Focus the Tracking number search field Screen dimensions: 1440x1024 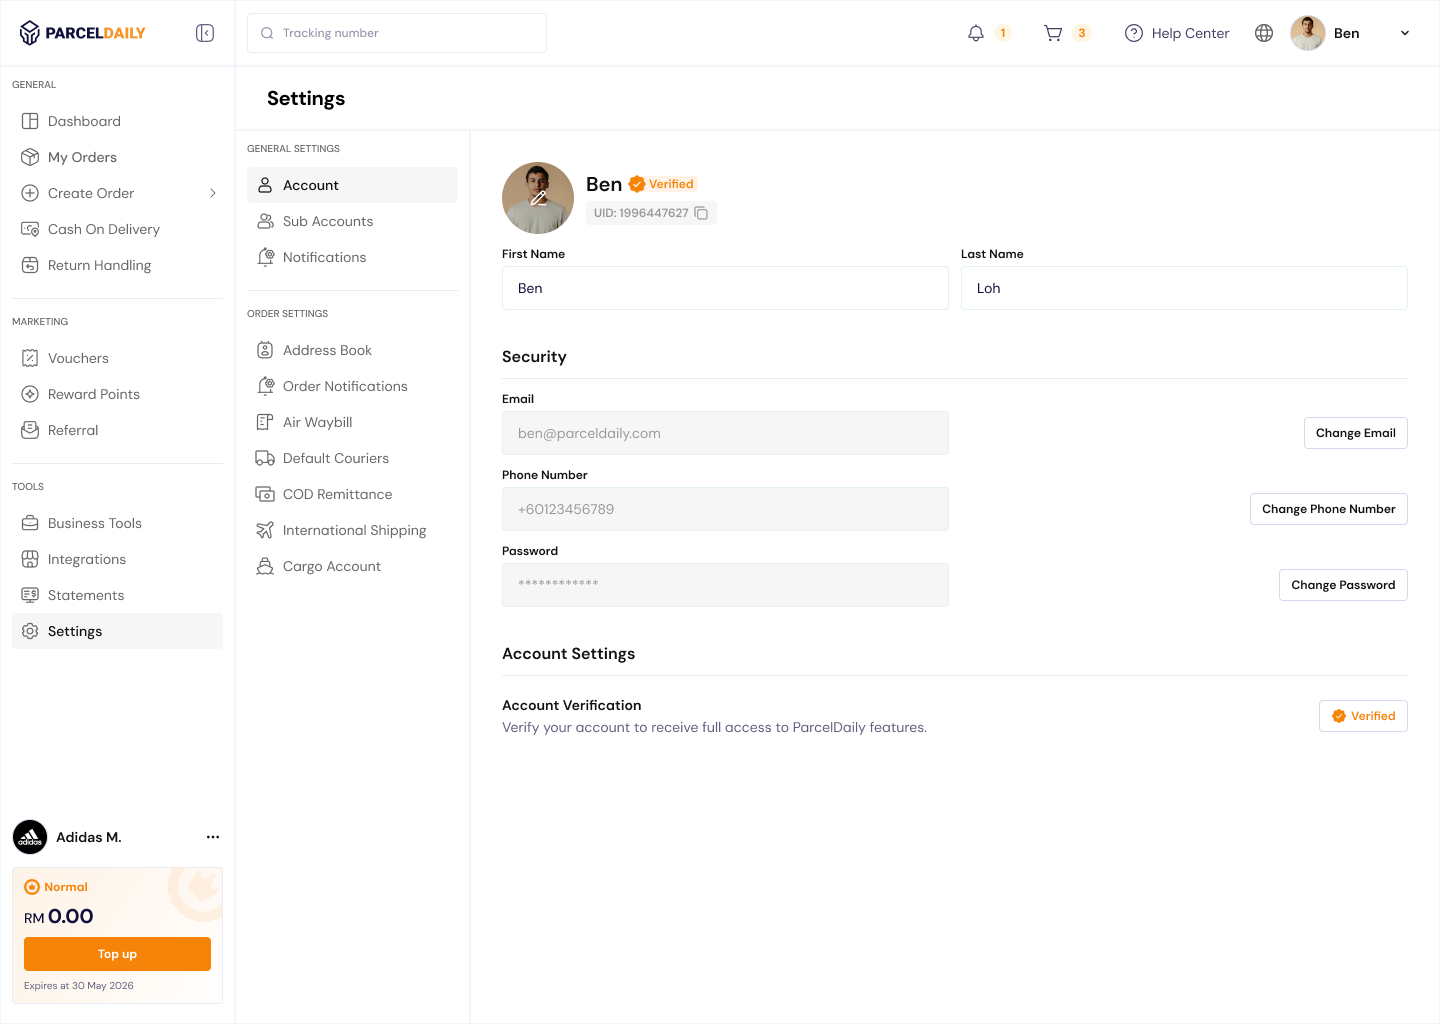pos(397,33)
